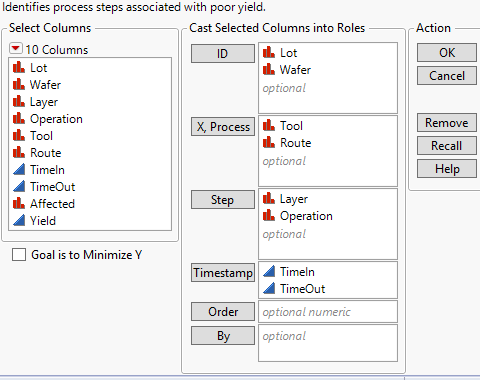This screenshot has width=480, height=380.
Task: Open Help for this dialog
Action: [447, 169]
